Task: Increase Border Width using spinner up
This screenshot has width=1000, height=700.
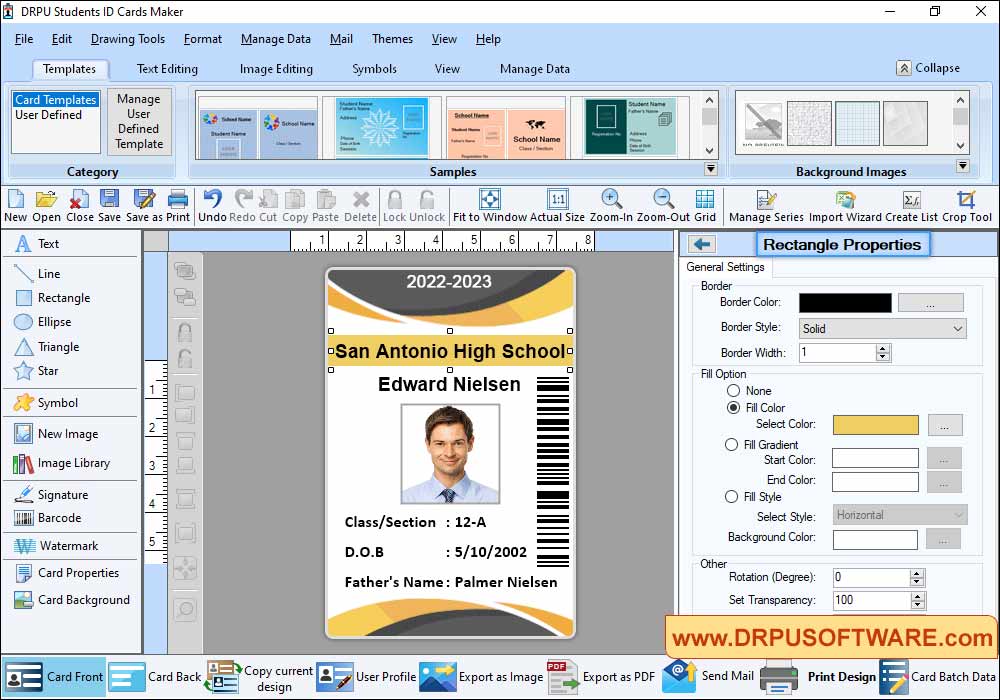Action: 883,349
